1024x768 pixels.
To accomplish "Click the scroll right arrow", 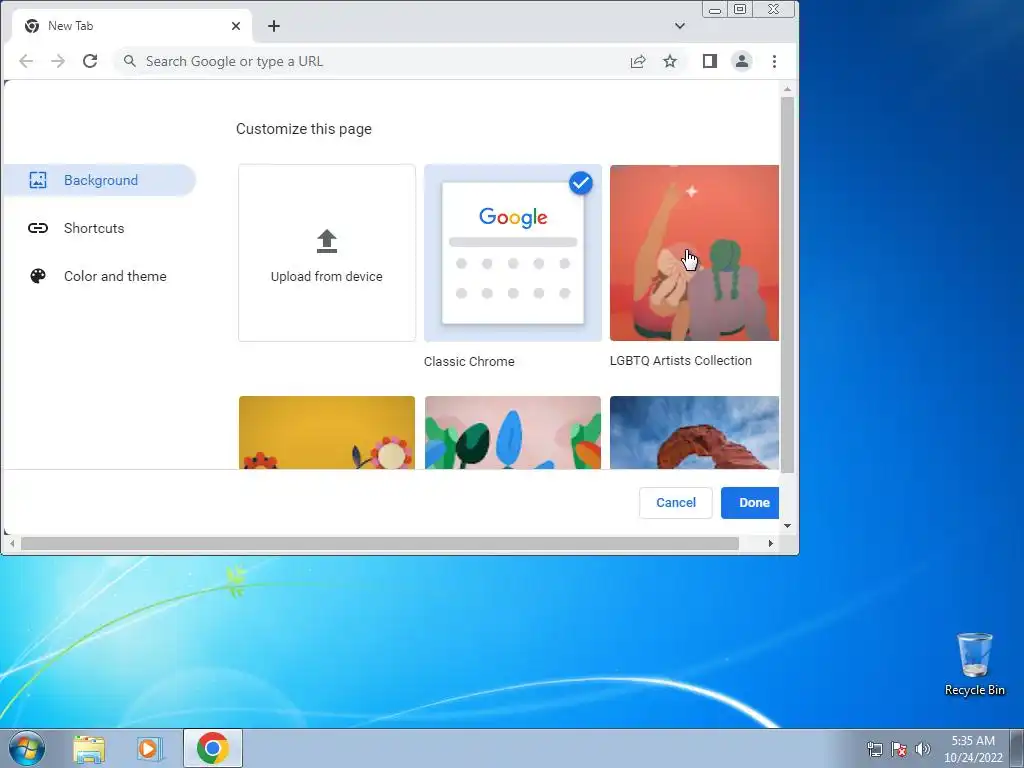I will pyautogui.click(x=771, y=543).
